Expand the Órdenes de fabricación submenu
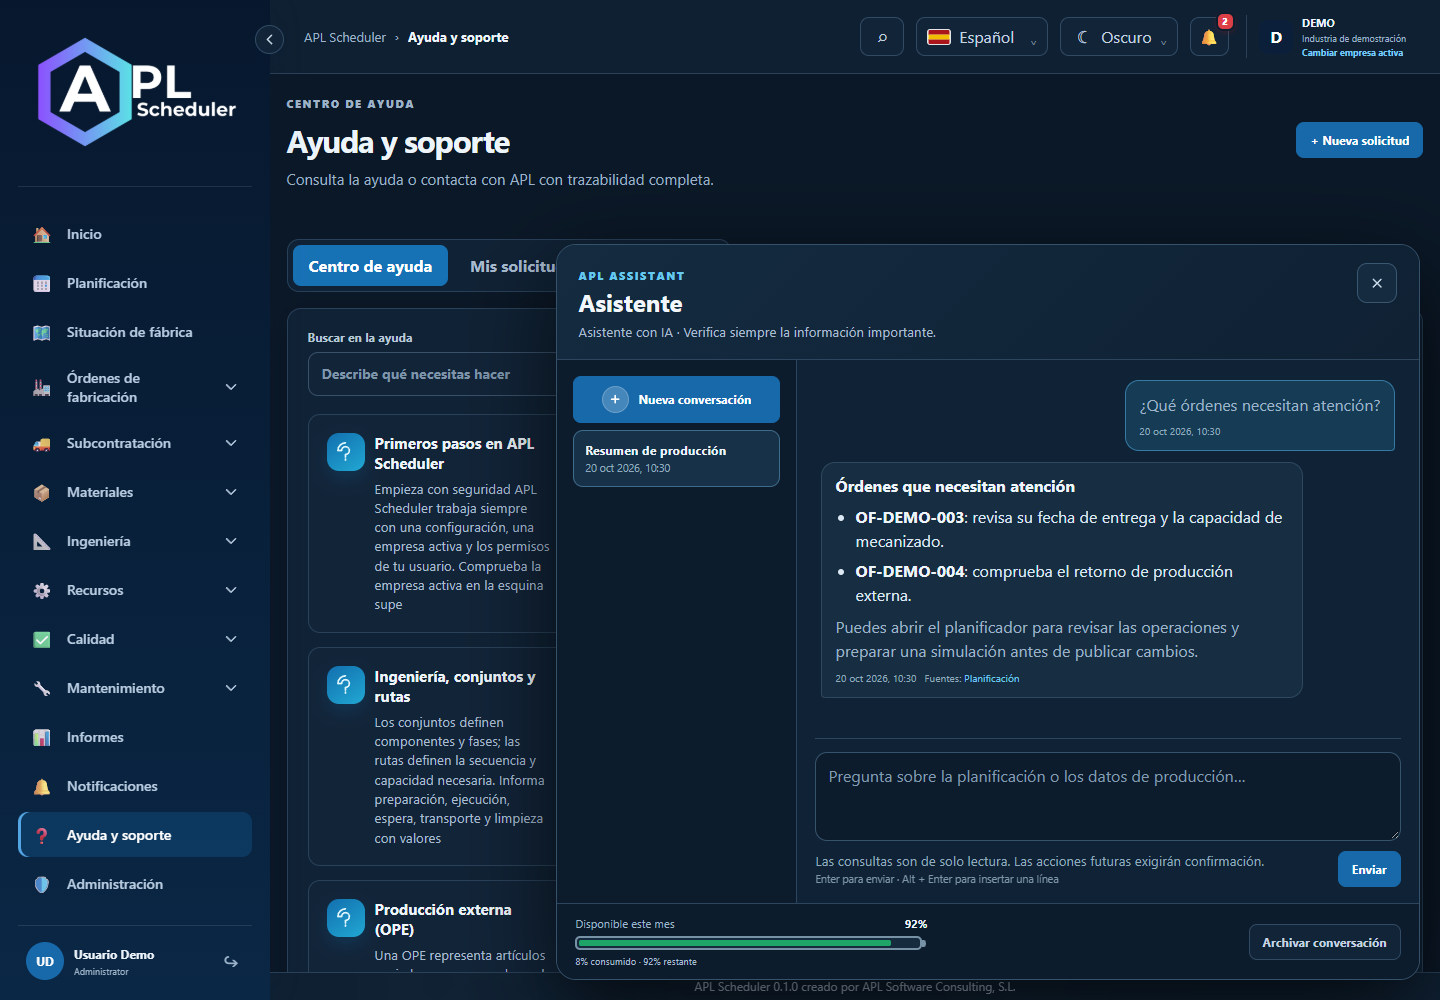 (x=231, y=387)
